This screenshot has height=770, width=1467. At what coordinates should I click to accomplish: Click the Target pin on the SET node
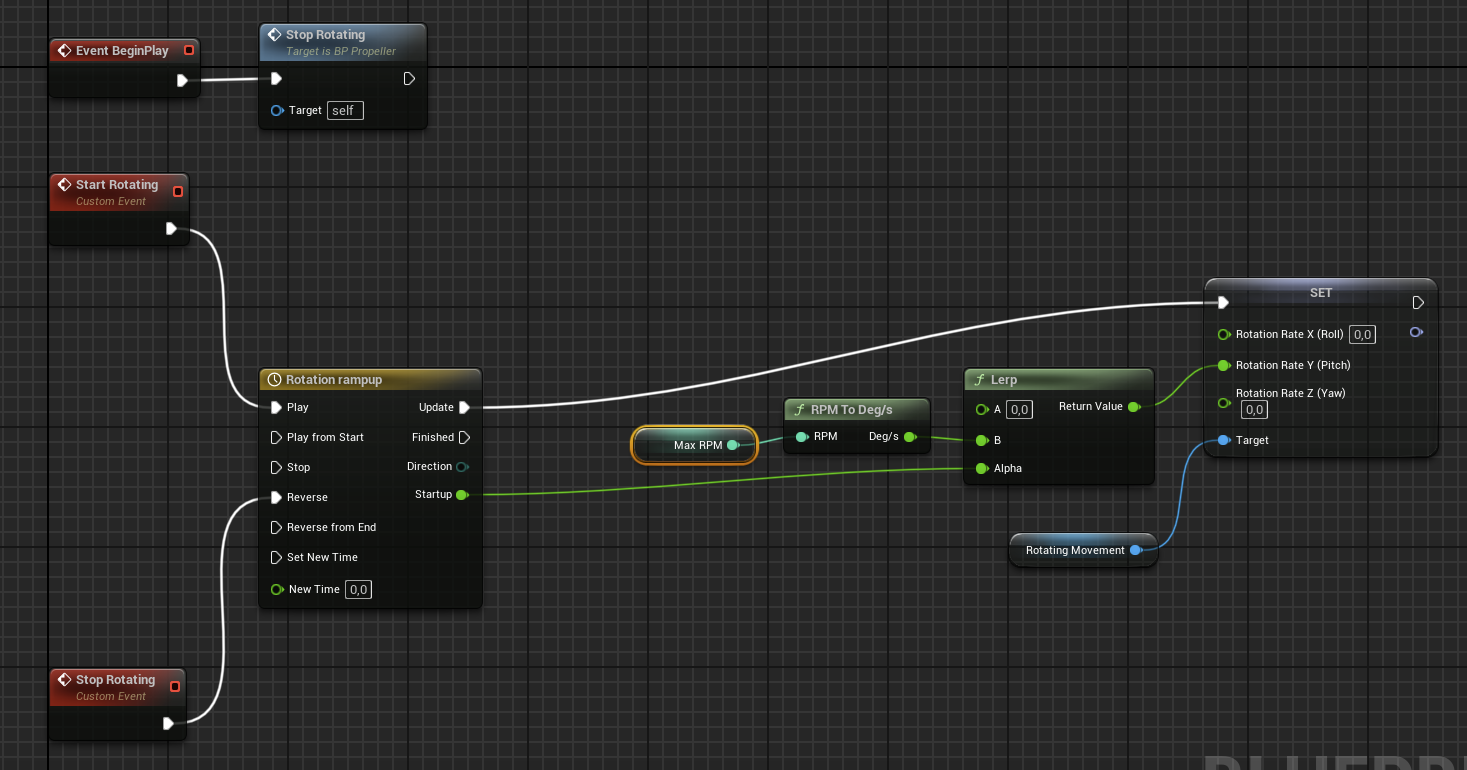[x=1224, y=440]
